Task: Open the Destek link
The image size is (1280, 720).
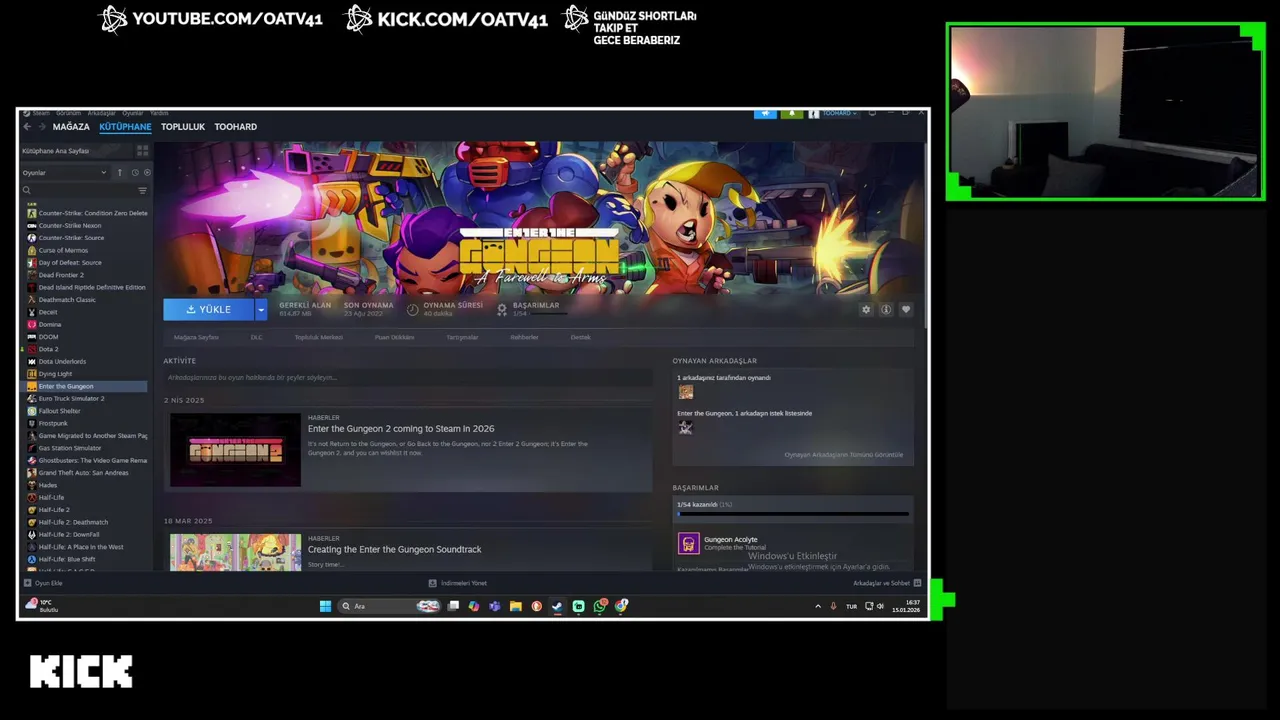Action: [580, 337]
